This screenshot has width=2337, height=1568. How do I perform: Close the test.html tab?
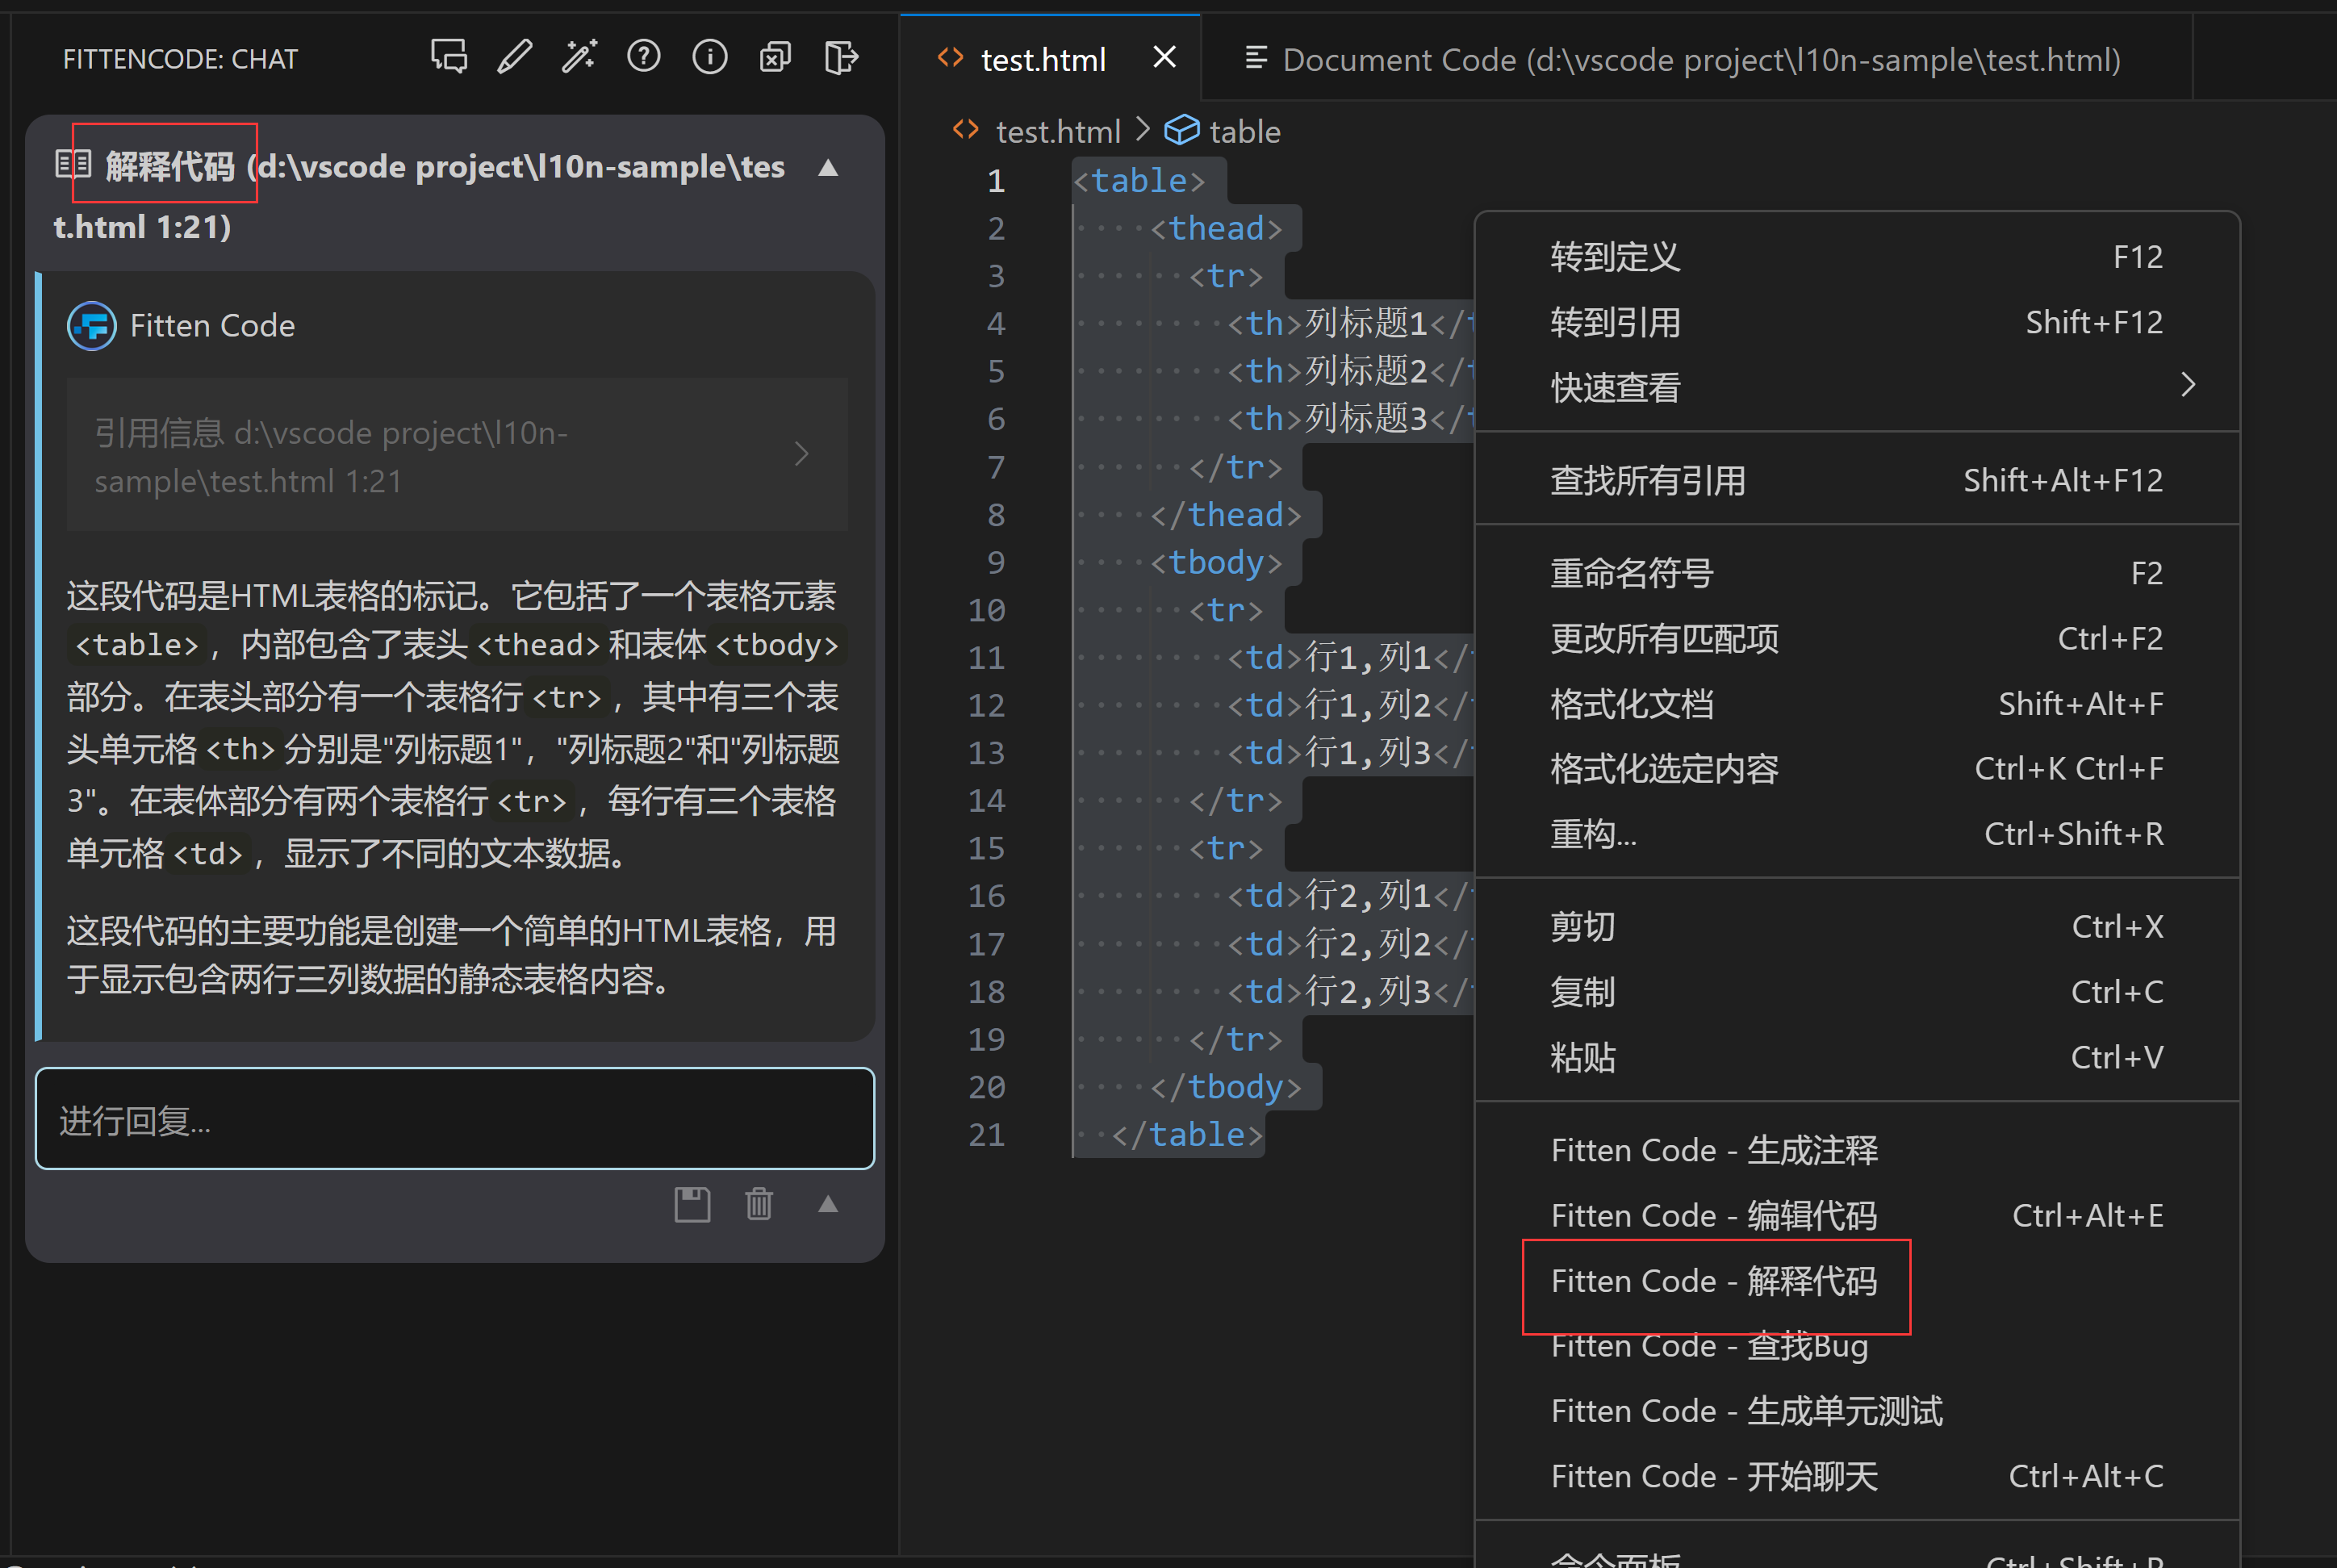[x=1164, y=57]
